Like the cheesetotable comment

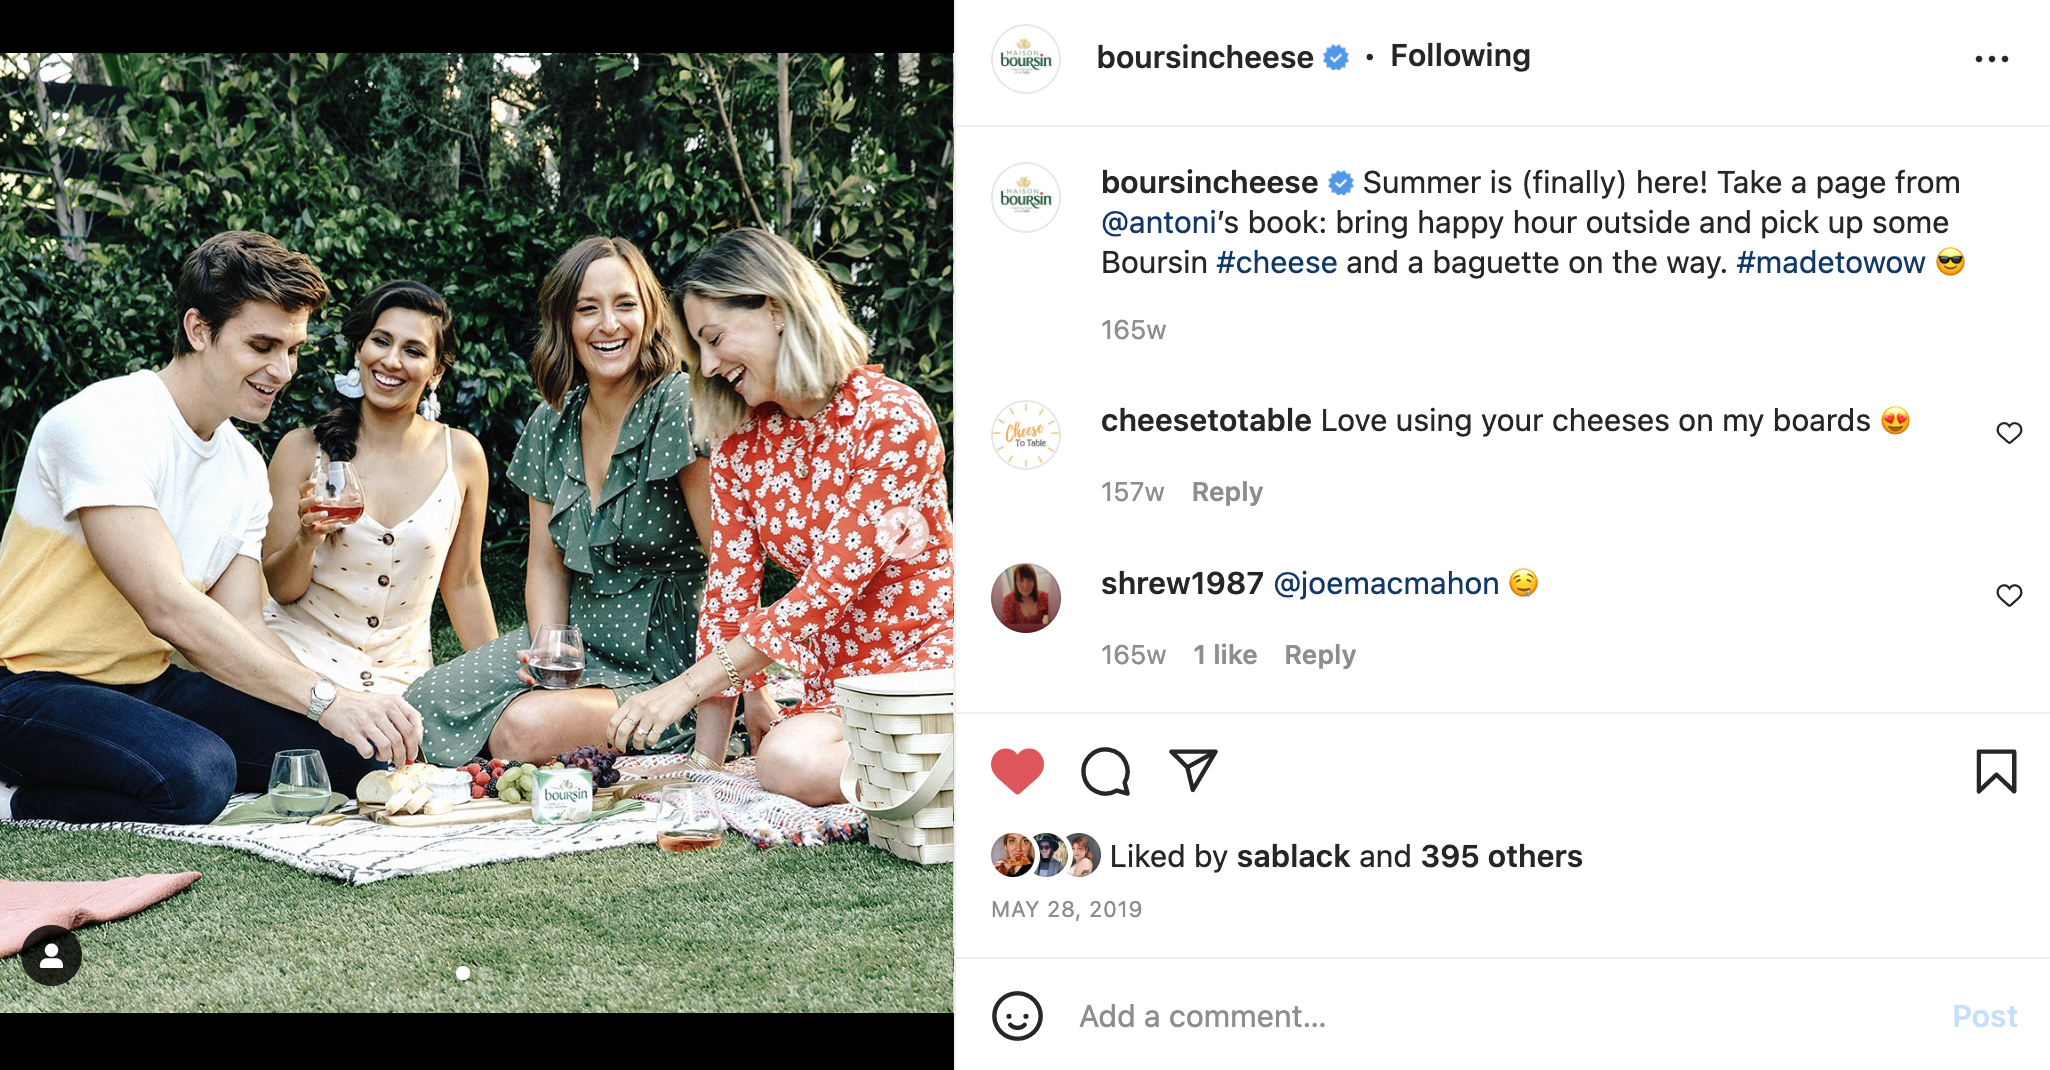2009,433
